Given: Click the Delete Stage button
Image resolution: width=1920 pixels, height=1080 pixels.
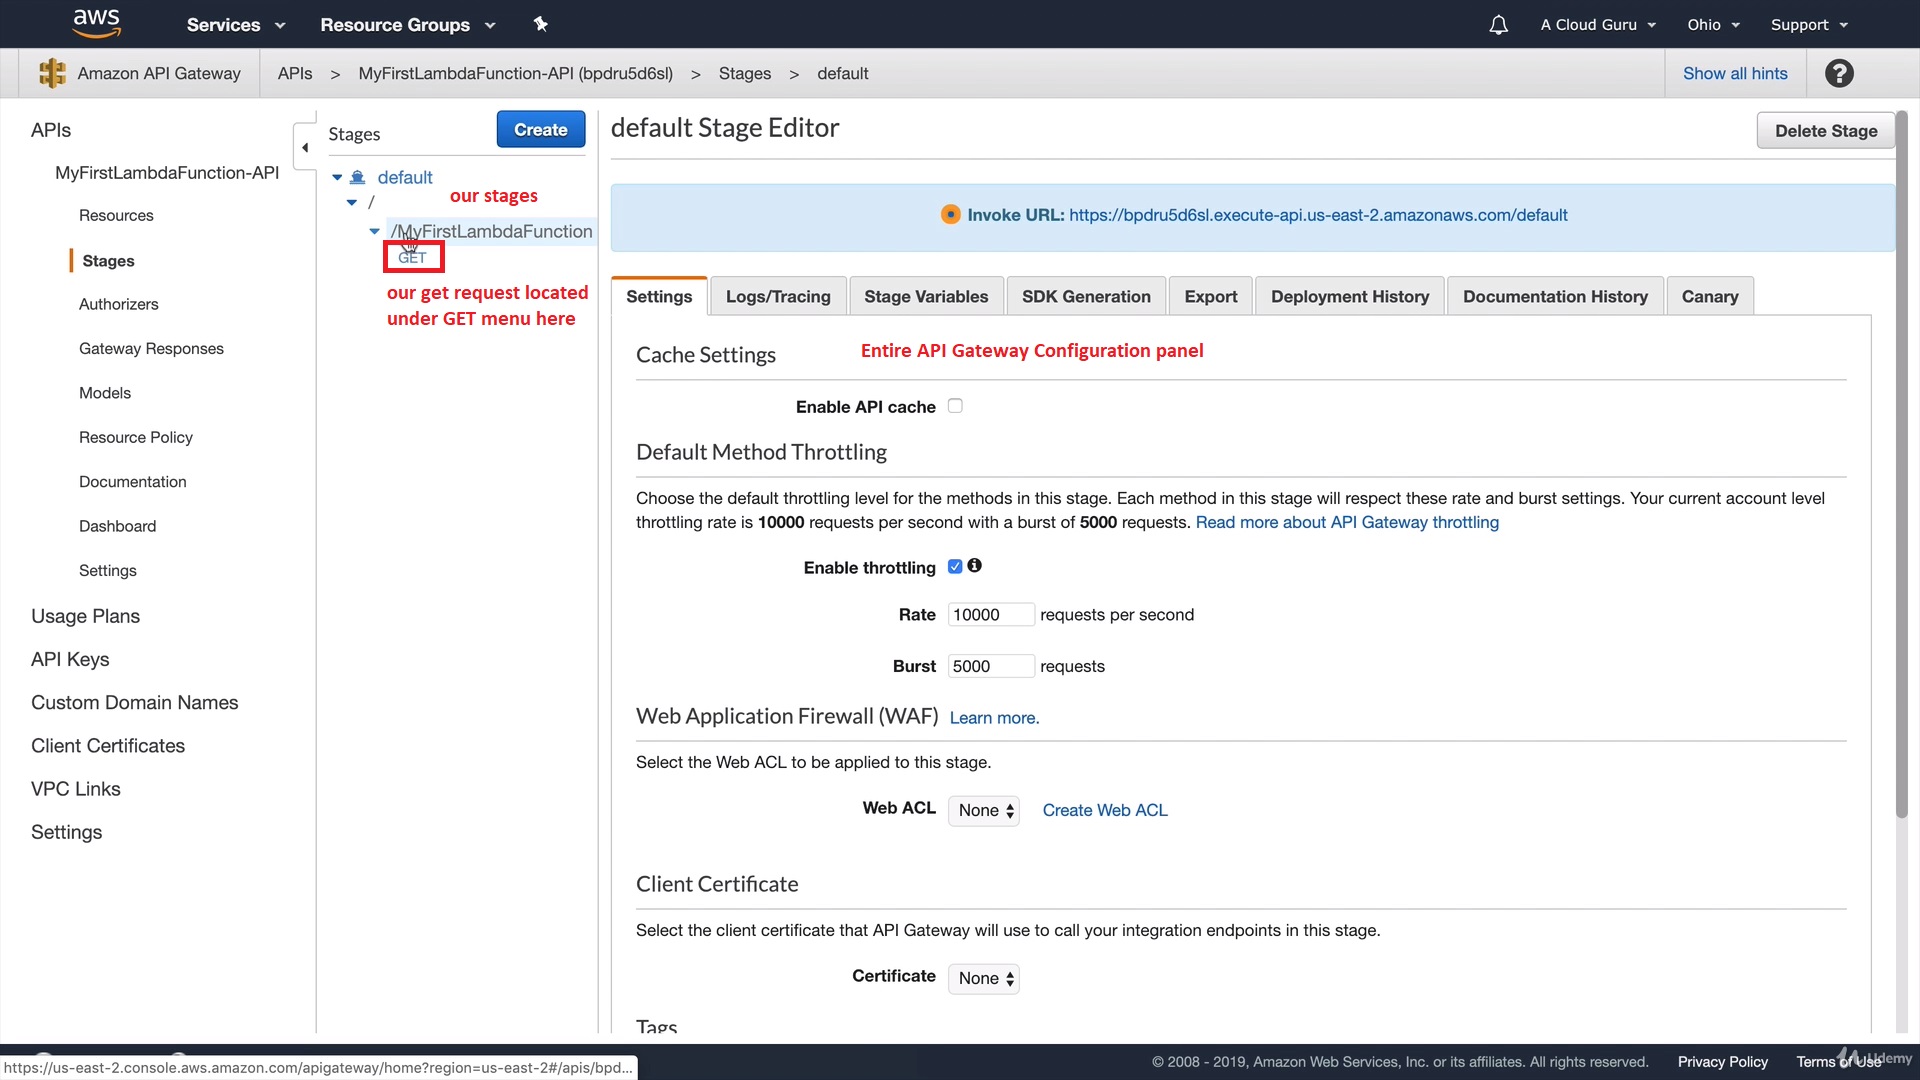Looking at the screenshot, I should point(1825,131).
